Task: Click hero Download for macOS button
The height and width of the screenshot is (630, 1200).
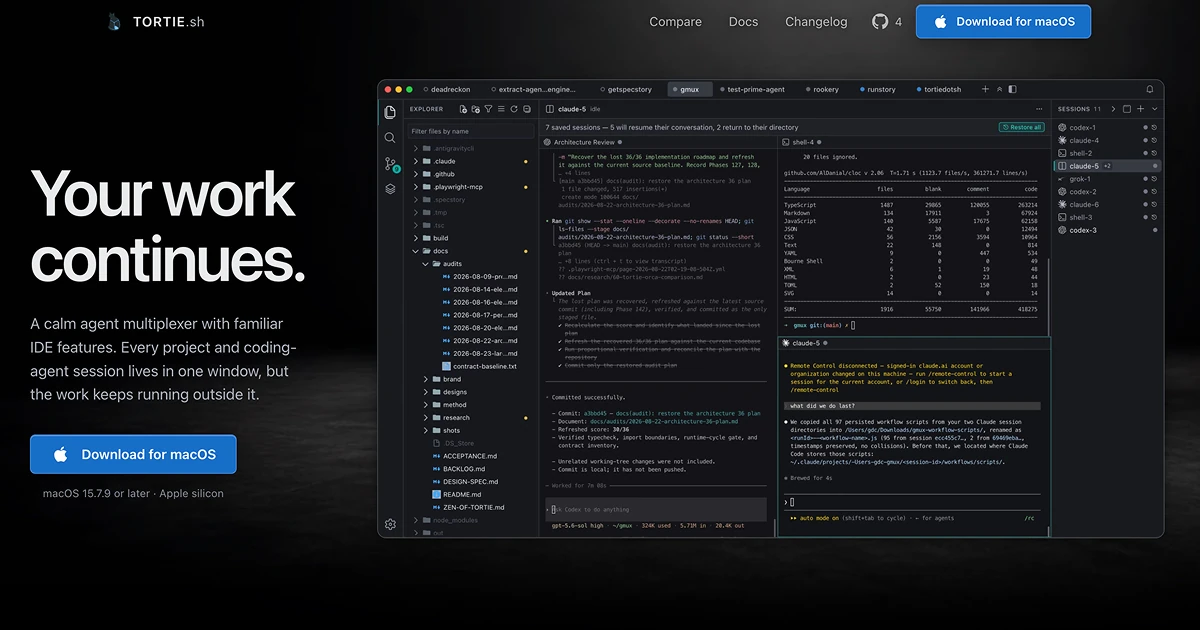Action: [133, 454]
